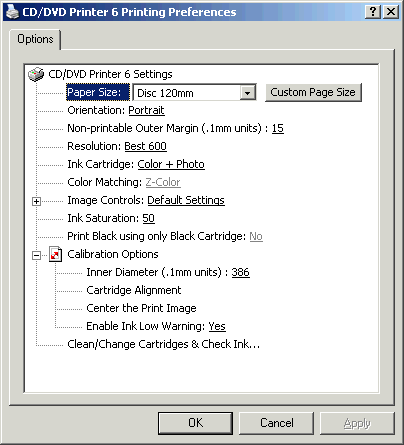Select the Cartridge Alignment tree item
The width and height of the screenshot is (404, 445).
point(134,290)
